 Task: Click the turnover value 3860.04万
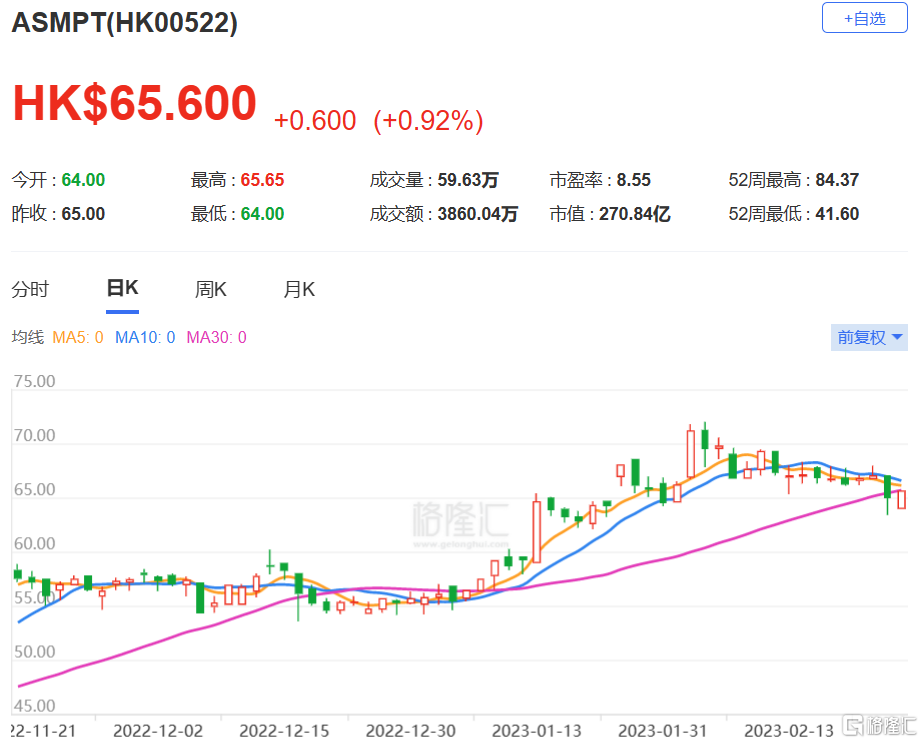click(x=477, y=214)
